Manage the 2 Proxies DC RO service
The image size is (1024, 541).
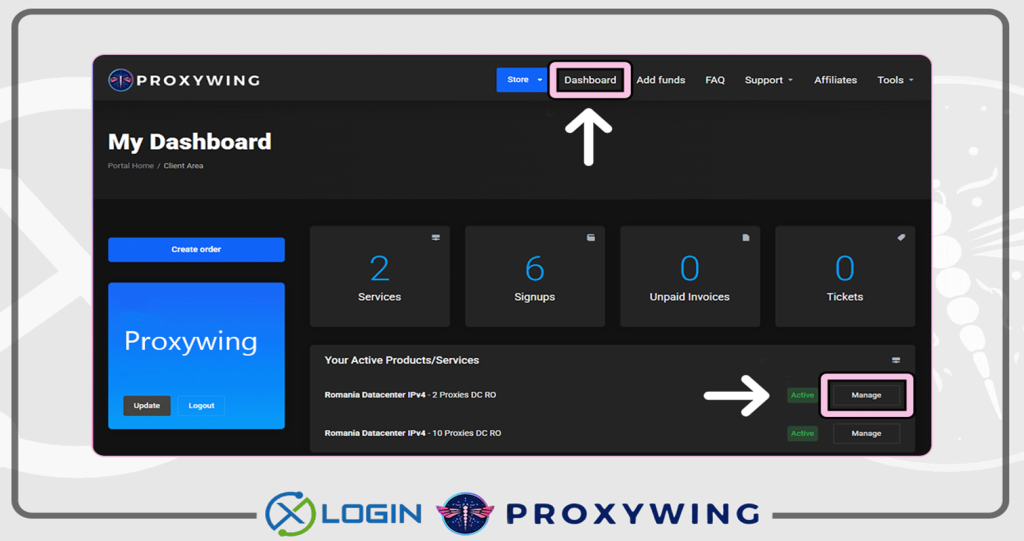click(x=867, y=395)
